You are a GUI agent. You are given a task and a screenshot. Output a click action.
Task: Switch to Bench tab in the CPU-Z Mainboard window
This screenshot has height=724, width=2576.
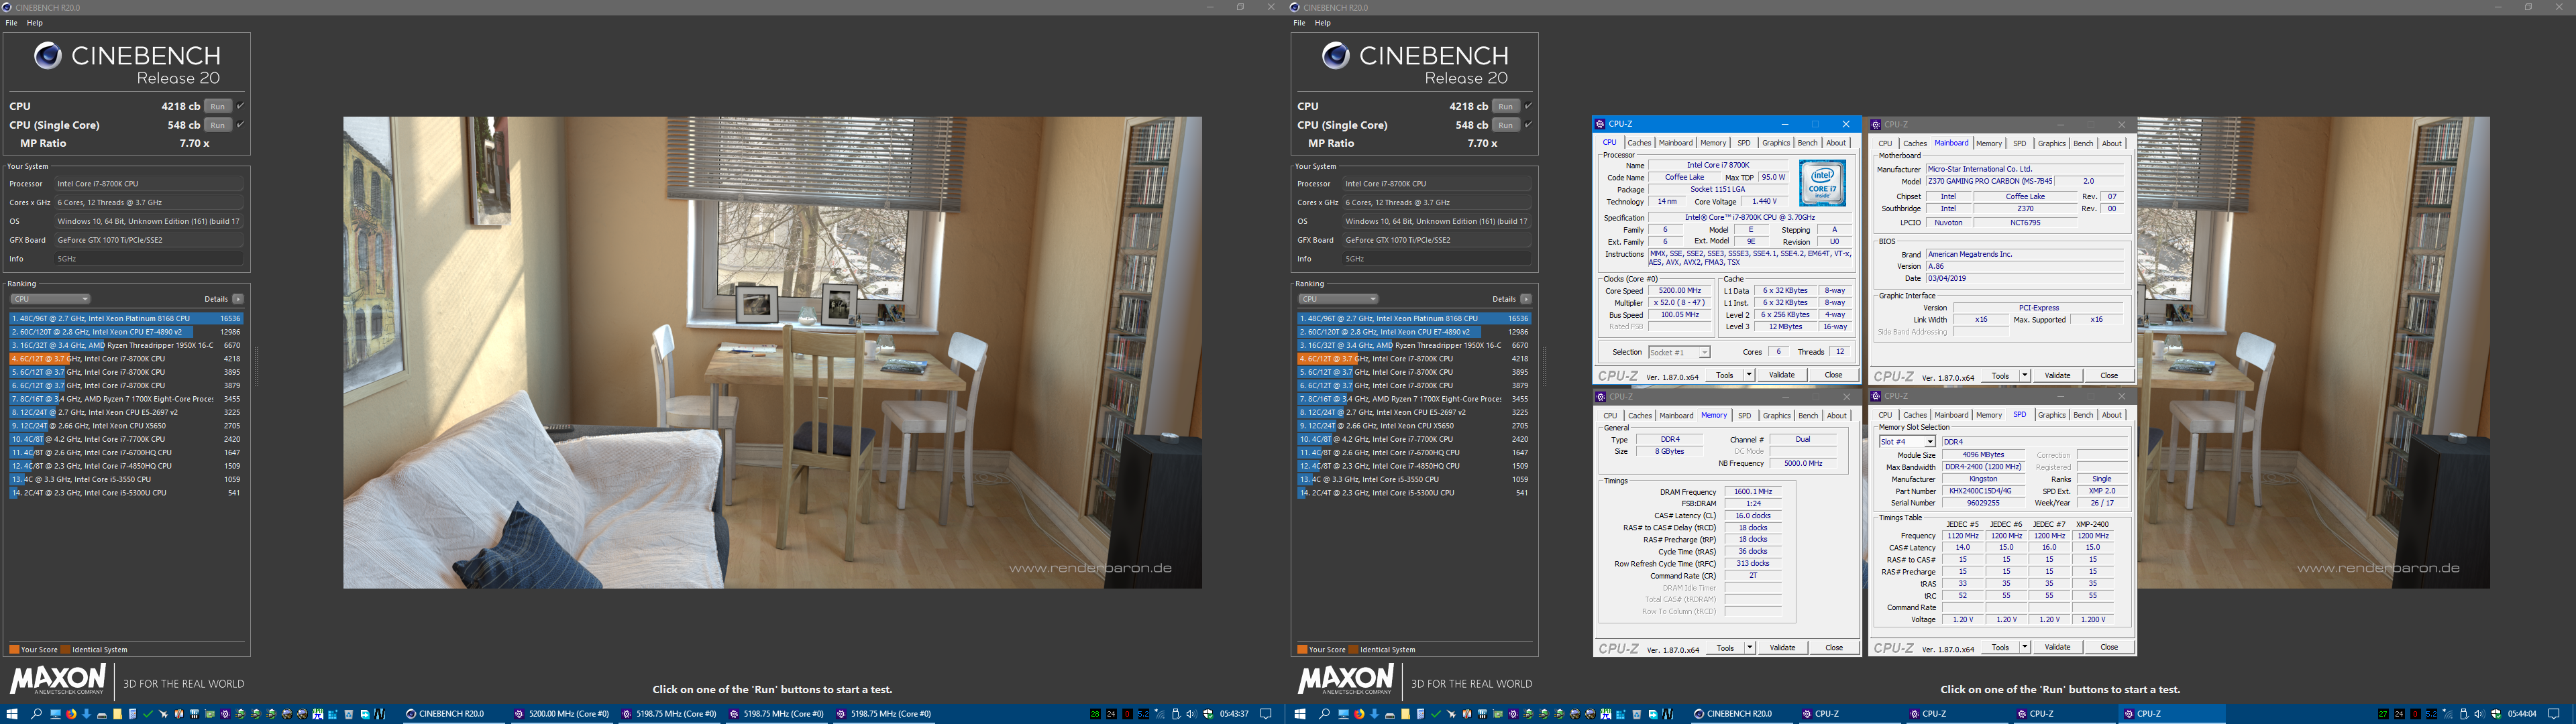(x=2083, y=143)
